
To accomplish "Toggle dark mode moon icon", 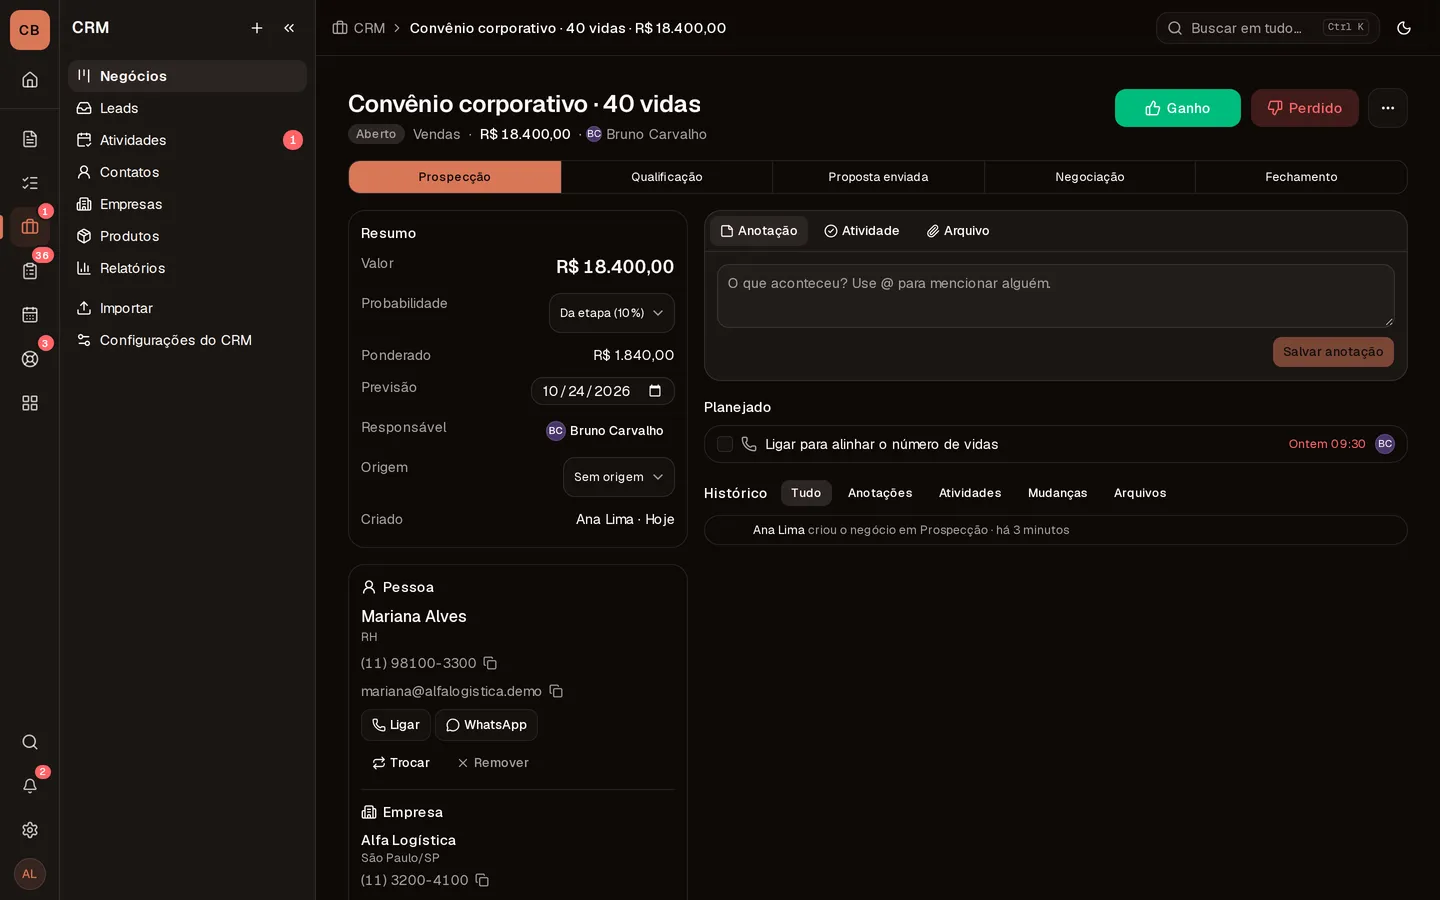I will (1404, 28).
